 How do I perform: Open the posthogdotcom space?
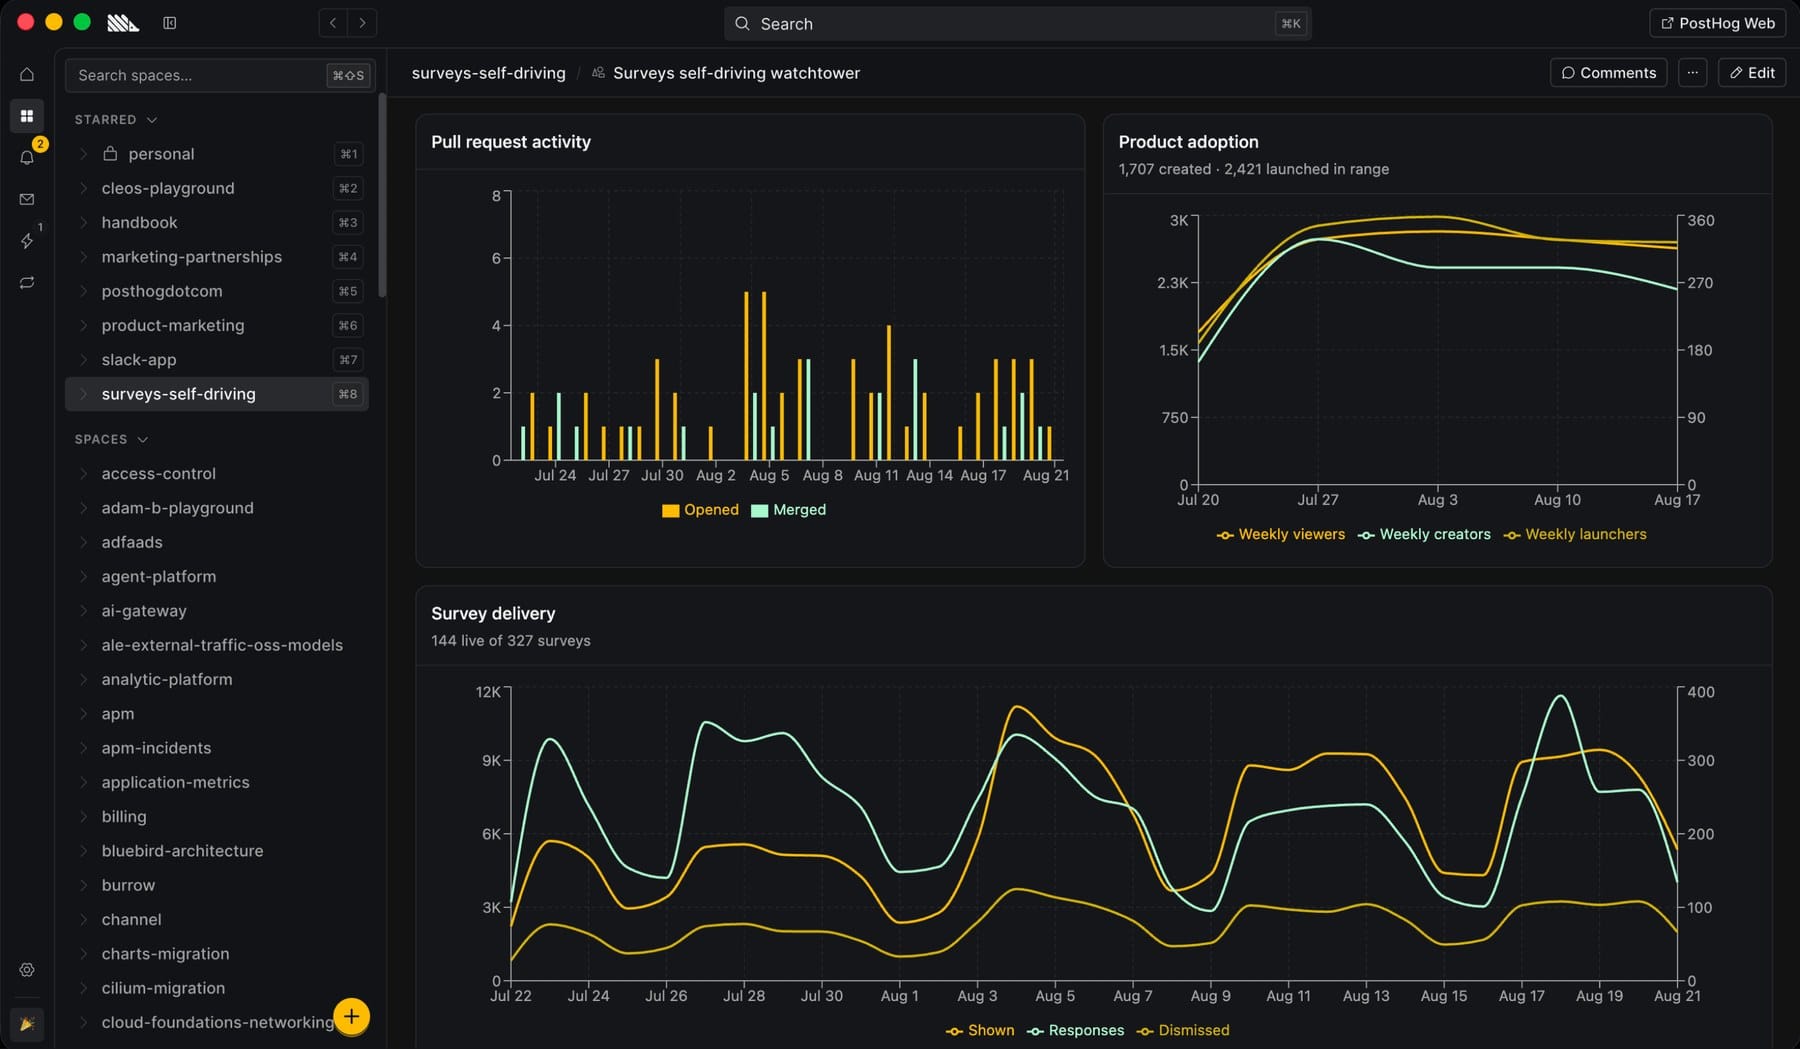tap(217, 291)
